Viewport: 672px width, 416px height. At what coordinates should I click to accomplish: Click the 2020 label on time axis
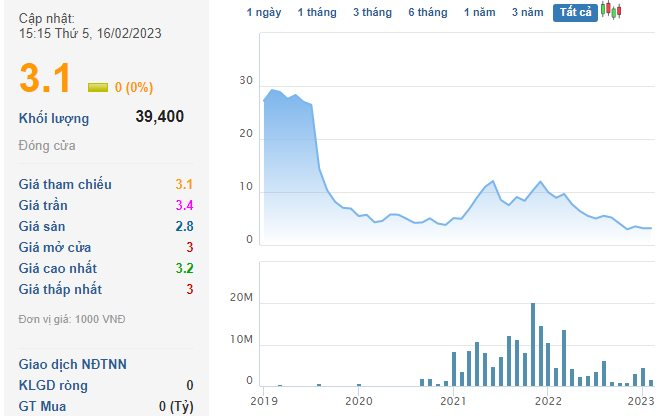358,401
